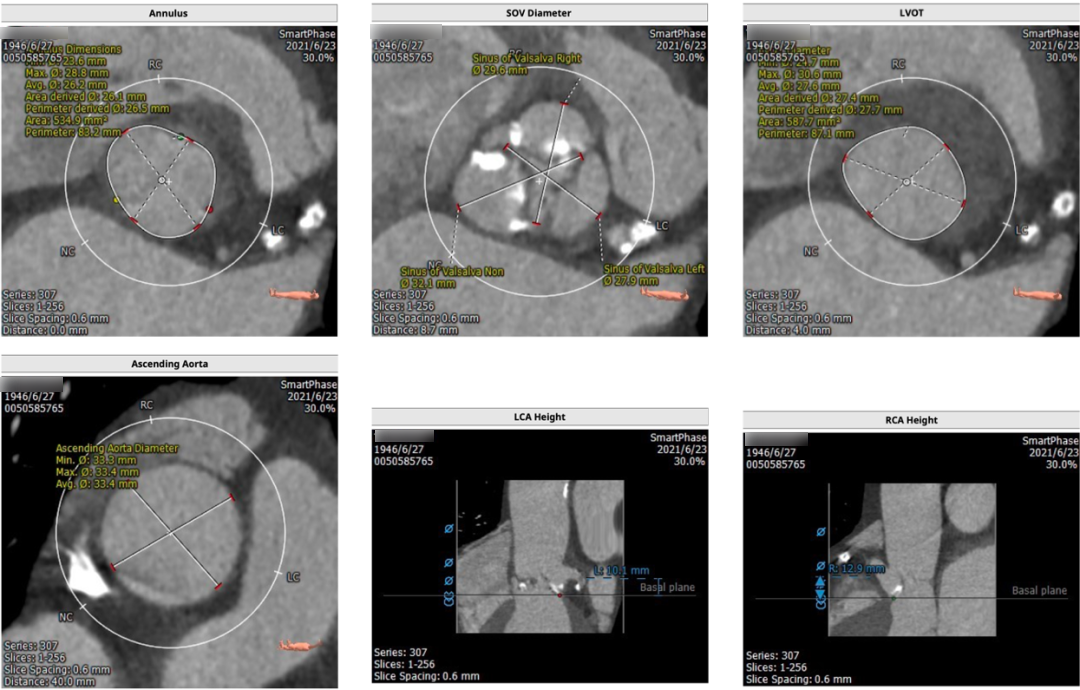
Task: Activate the Ascending Aorta panel header
Action: [169, 363]
